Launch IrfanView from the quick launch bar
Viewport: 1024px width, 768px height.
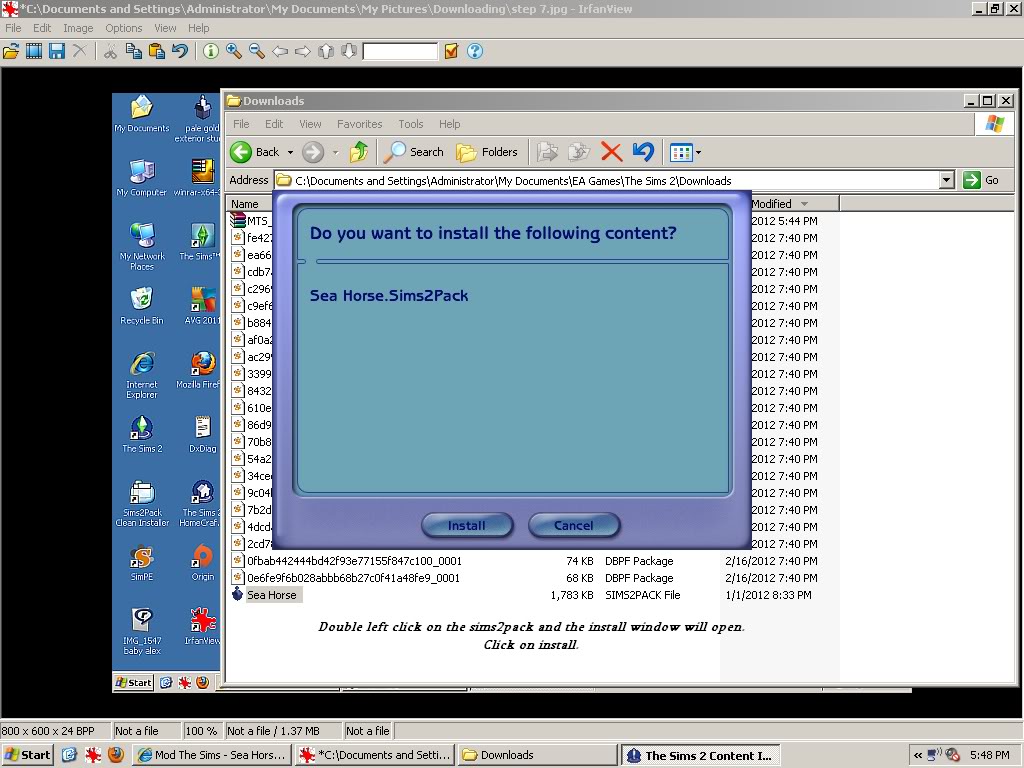point(93,755)
